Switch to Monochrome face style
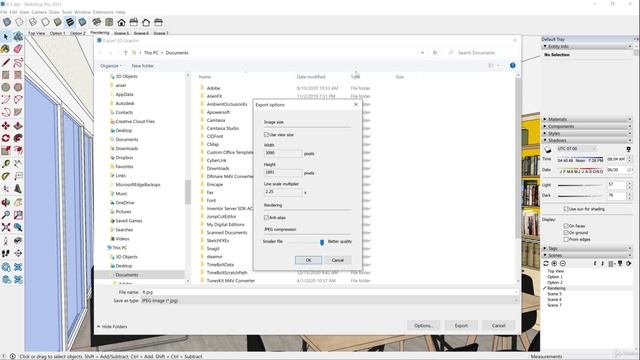Viewport: 640px width, 360px height. 83,22
